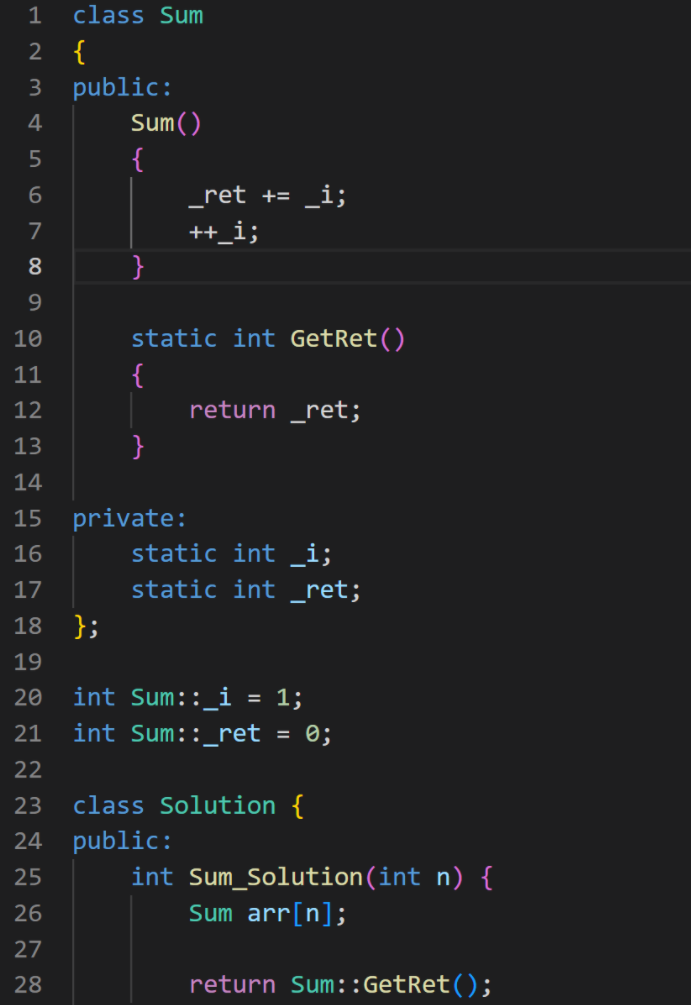Click the closing brace on line 13

pyautogui.click(x=138, y=447)
